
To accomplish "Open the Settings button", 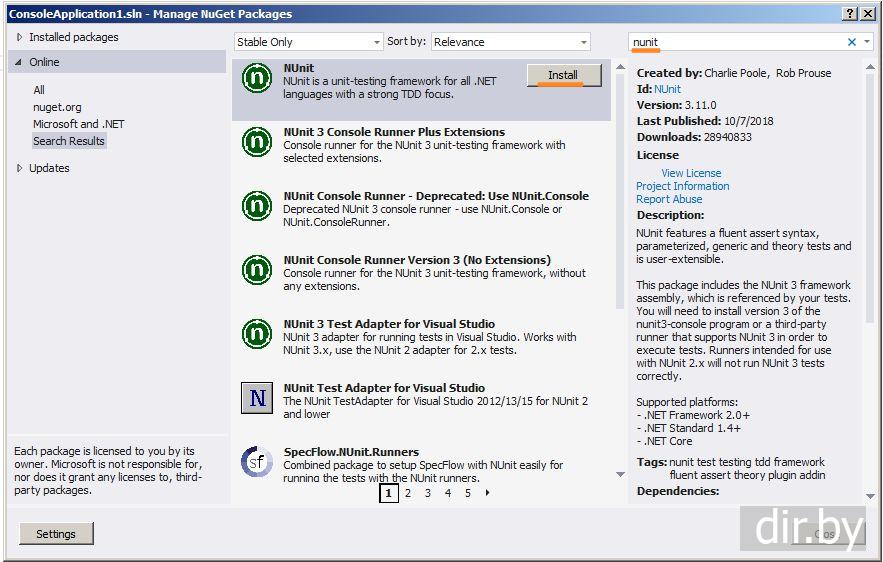I will [56, 534].
